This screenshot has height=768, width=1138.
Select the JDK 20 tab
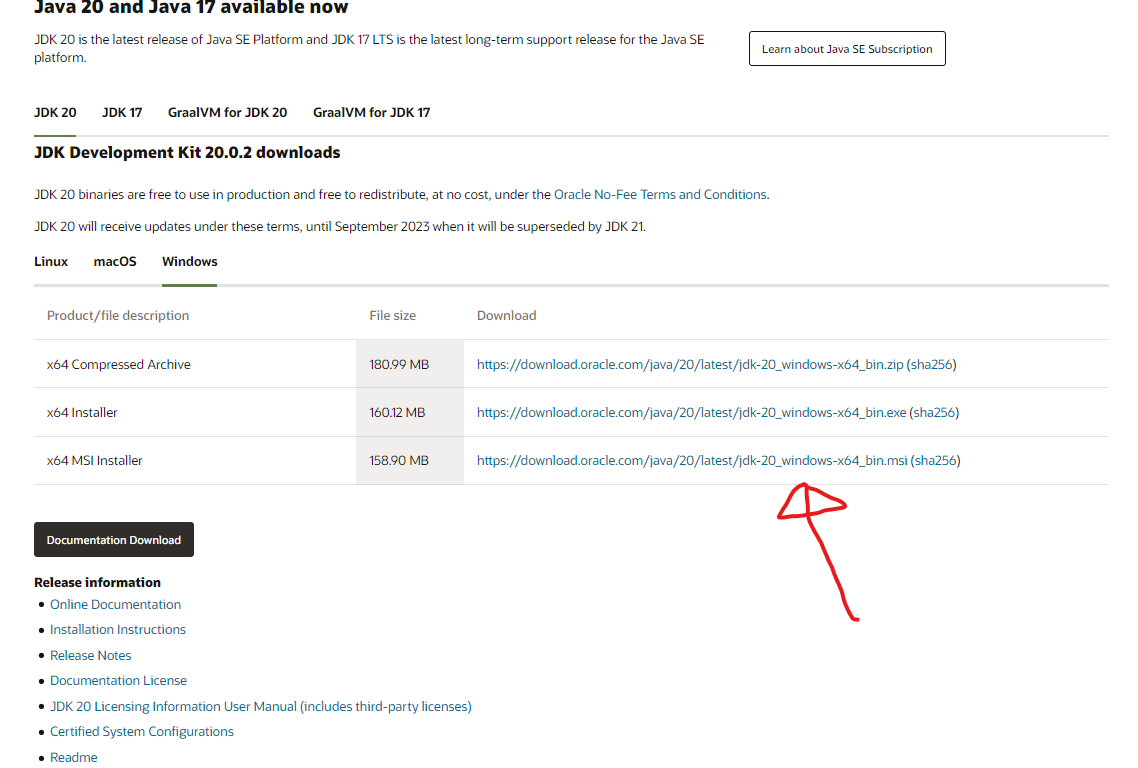click(x=55, y=113)
